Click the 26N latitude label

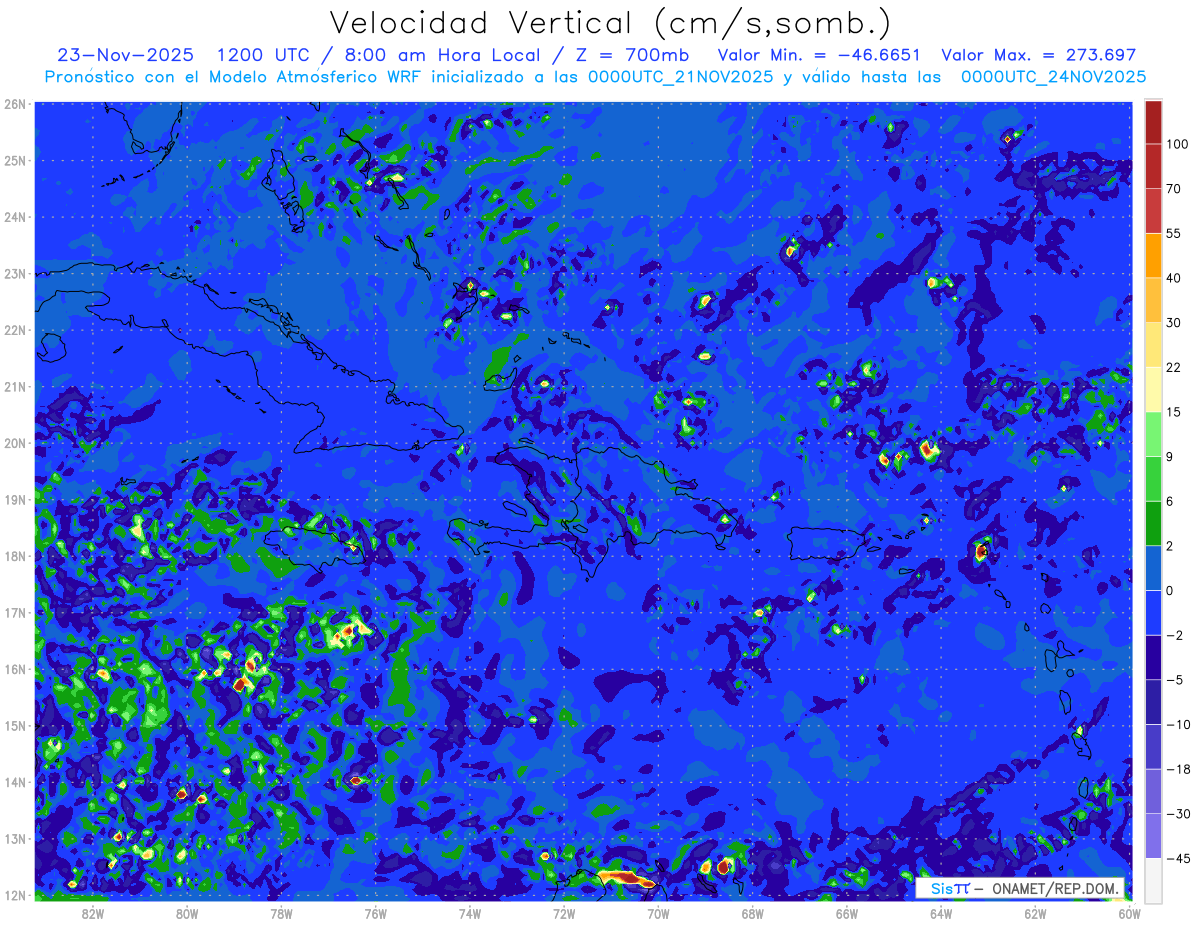pyautogui.click(x=14, y=104)
